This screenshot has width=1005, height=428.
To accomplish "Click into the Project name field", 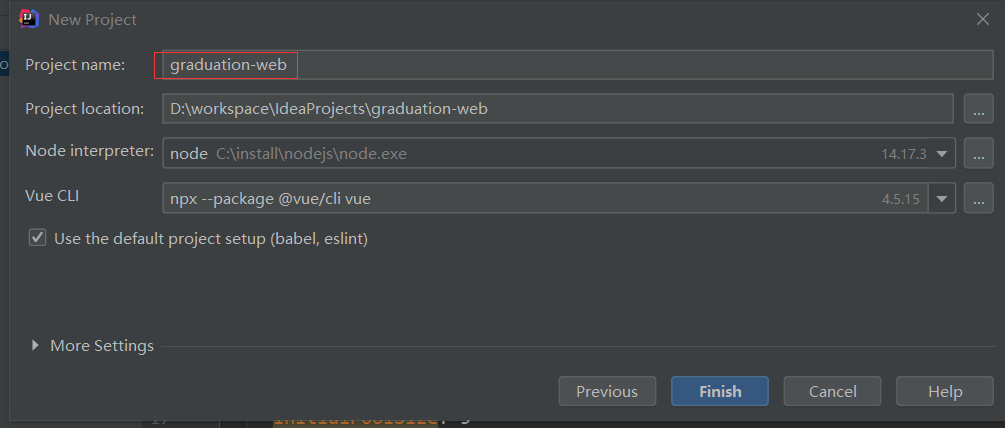I will click(577, 65).
